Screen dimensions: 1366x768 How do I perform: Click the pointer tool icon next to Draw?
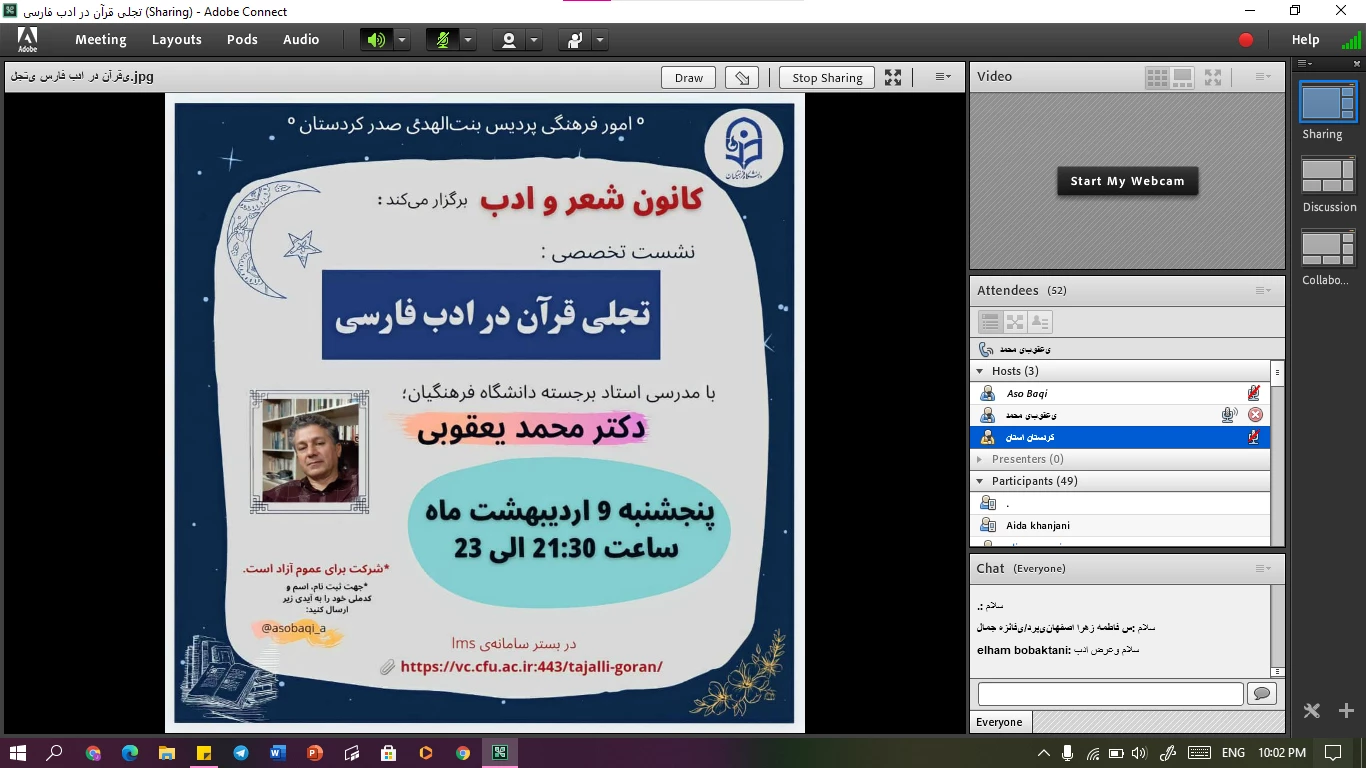742,78
